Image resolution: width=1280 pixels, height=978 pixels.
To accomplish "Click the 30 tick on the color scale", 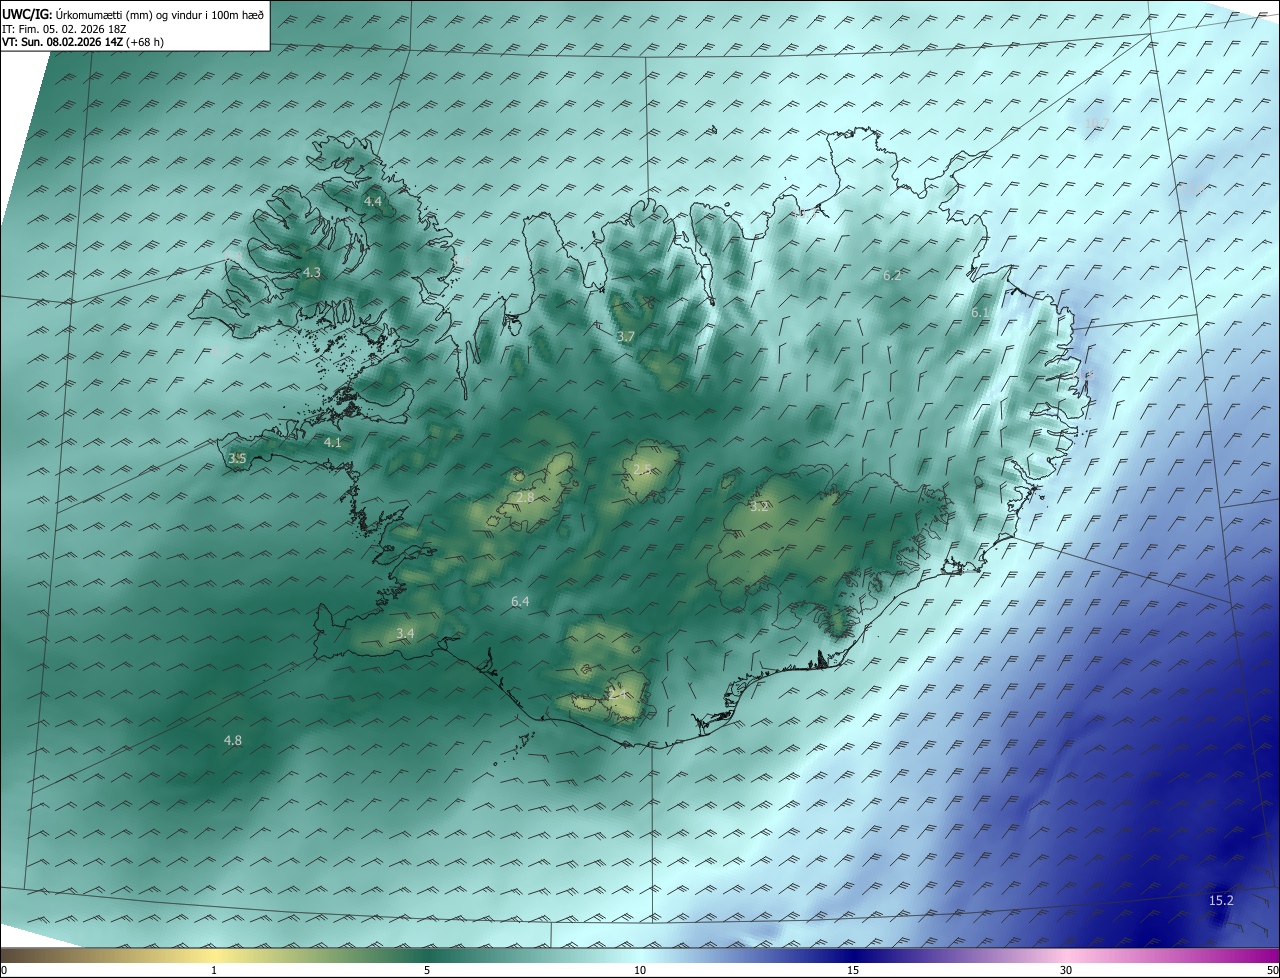I will click(x=1066, y=970).
